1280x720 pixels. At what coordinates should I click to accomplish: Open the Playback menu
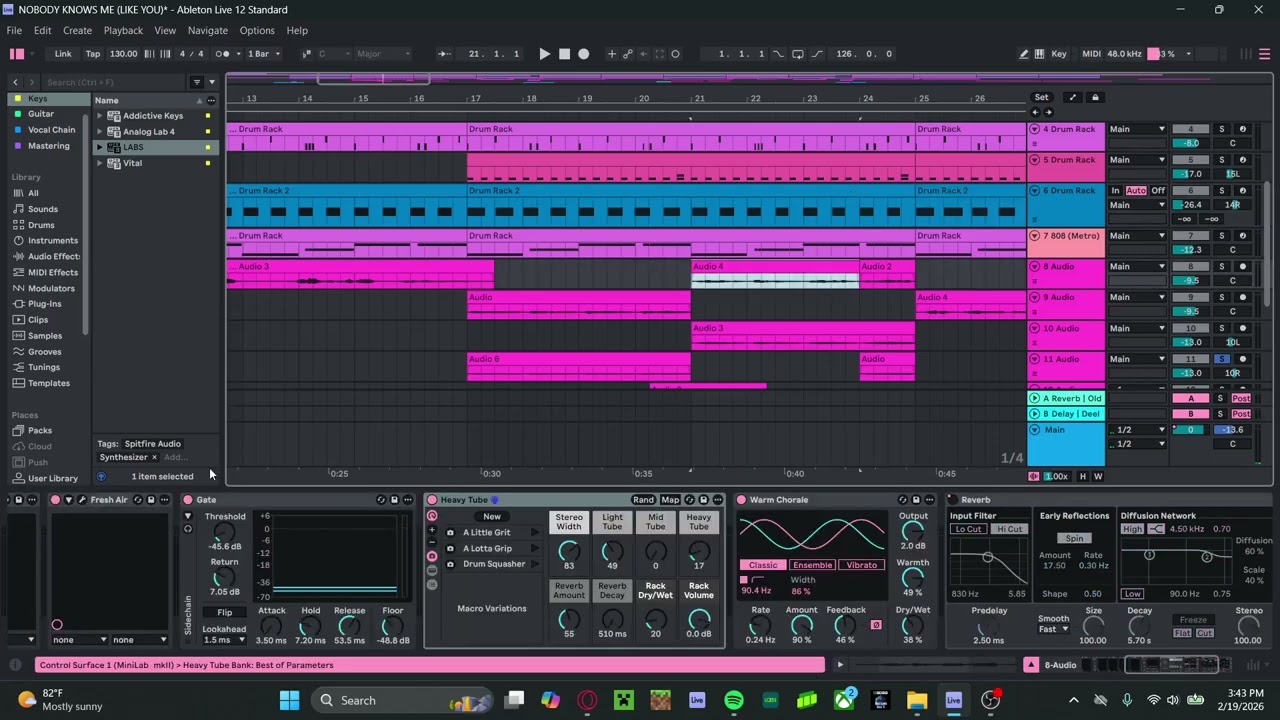(x=123, y=31)
